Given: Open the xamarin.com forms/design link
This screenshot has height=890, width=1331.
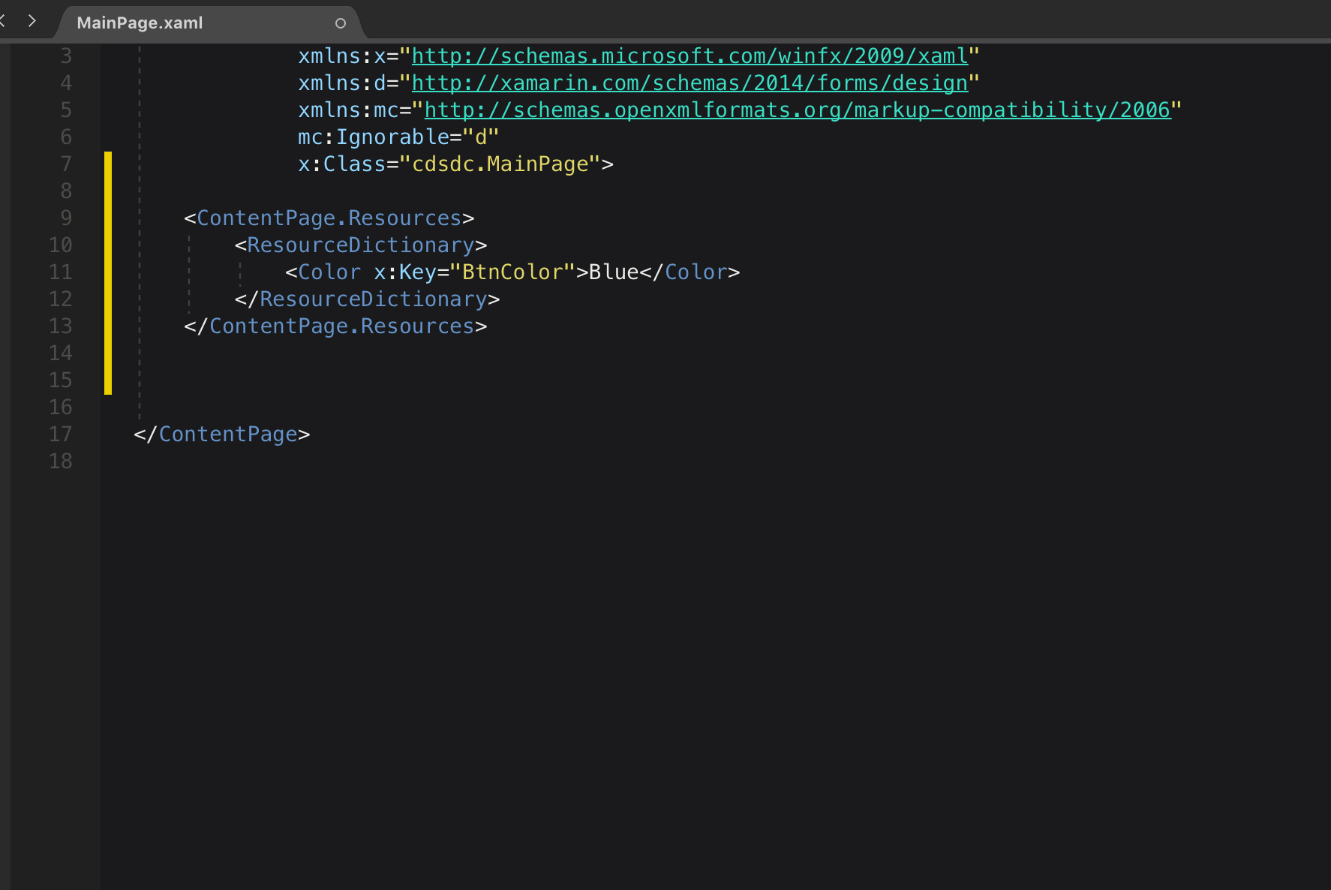Looking at the screenshot, I should click(x=689, y=83).
